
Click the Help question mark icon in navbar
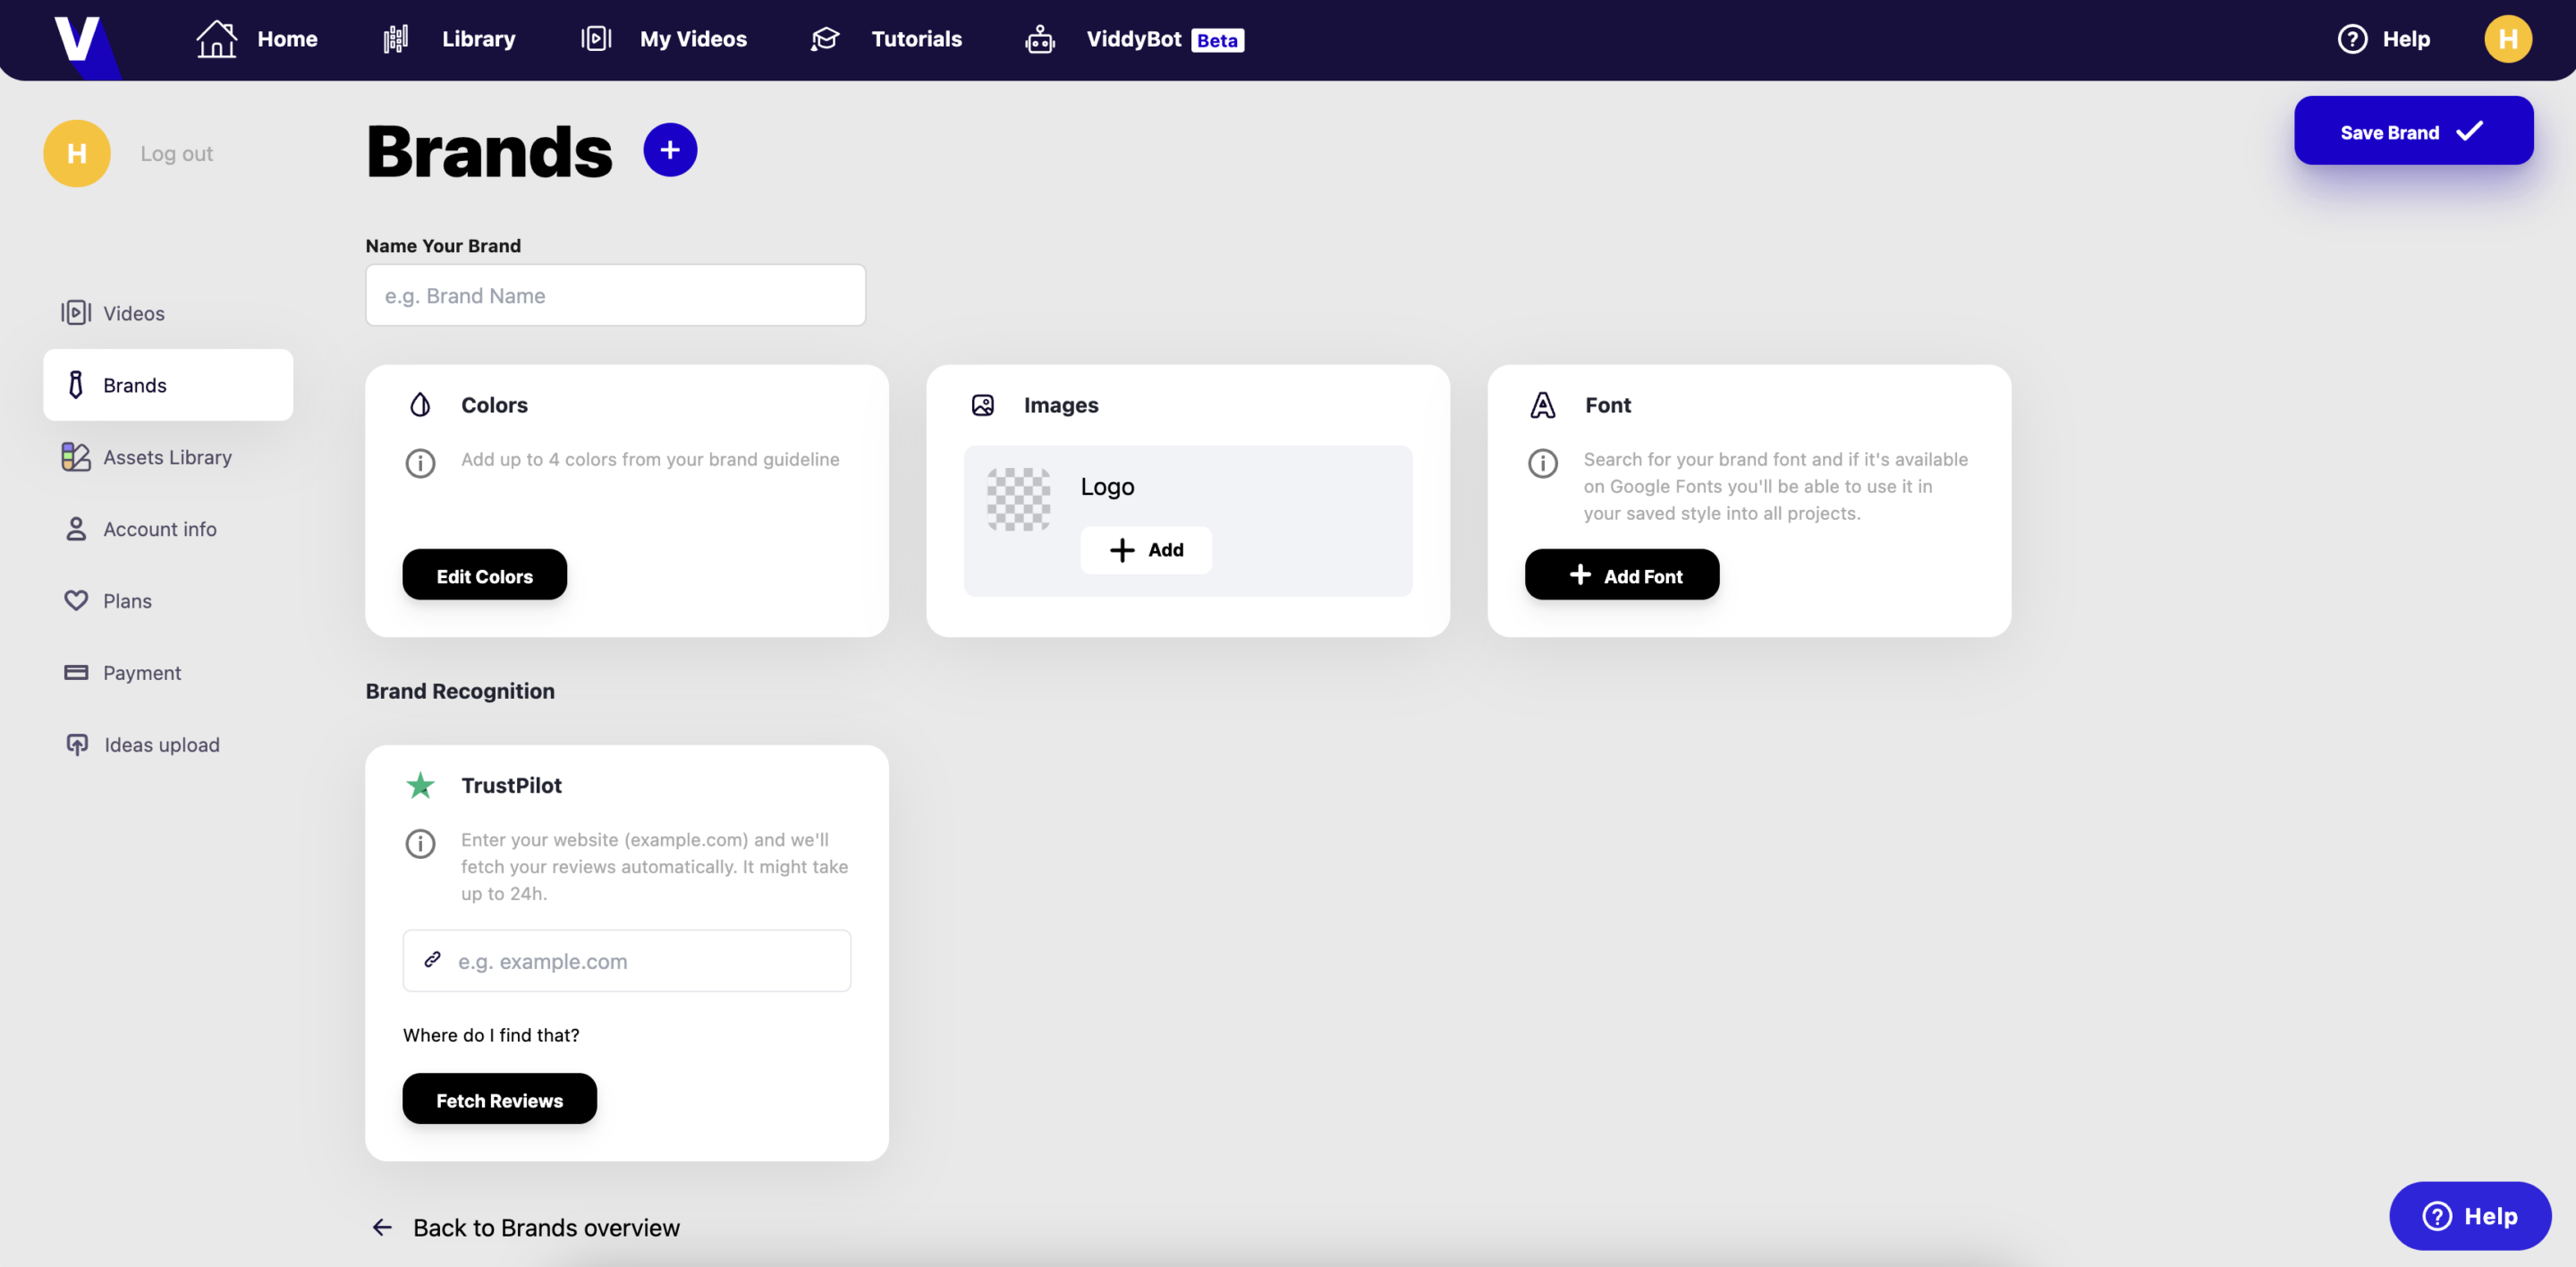coord(2352,39)
